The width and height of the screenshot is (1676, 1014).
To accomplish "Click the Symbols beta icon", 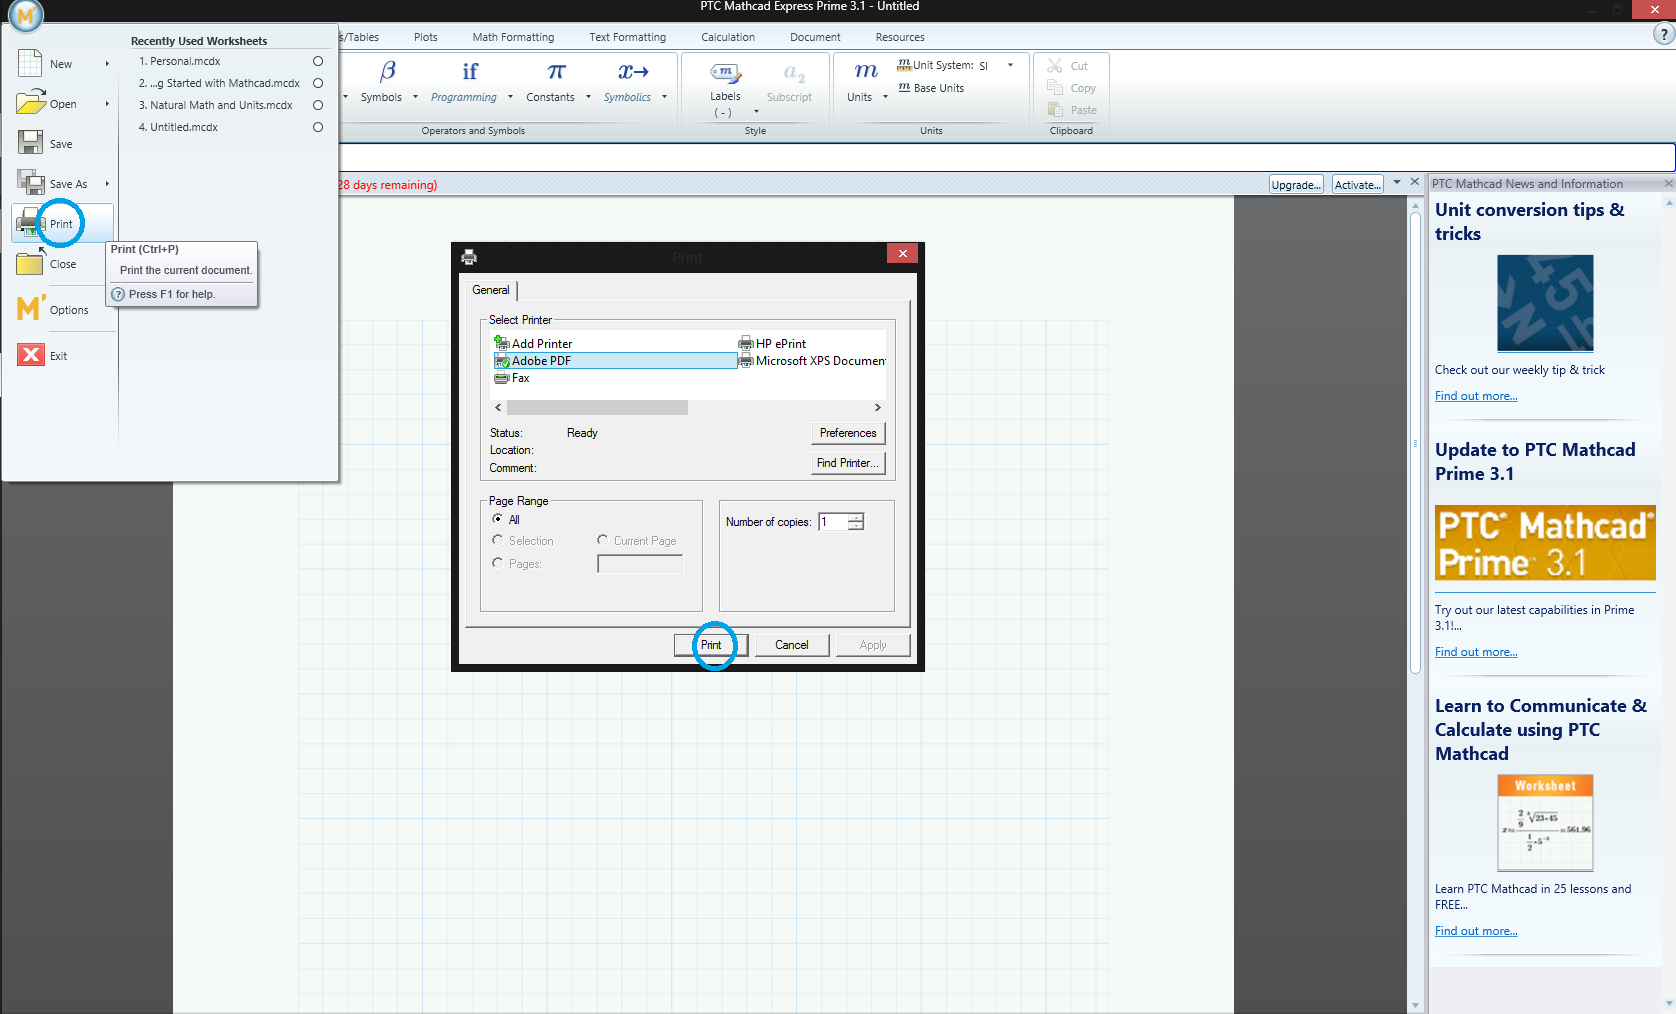I will (387, 71).
